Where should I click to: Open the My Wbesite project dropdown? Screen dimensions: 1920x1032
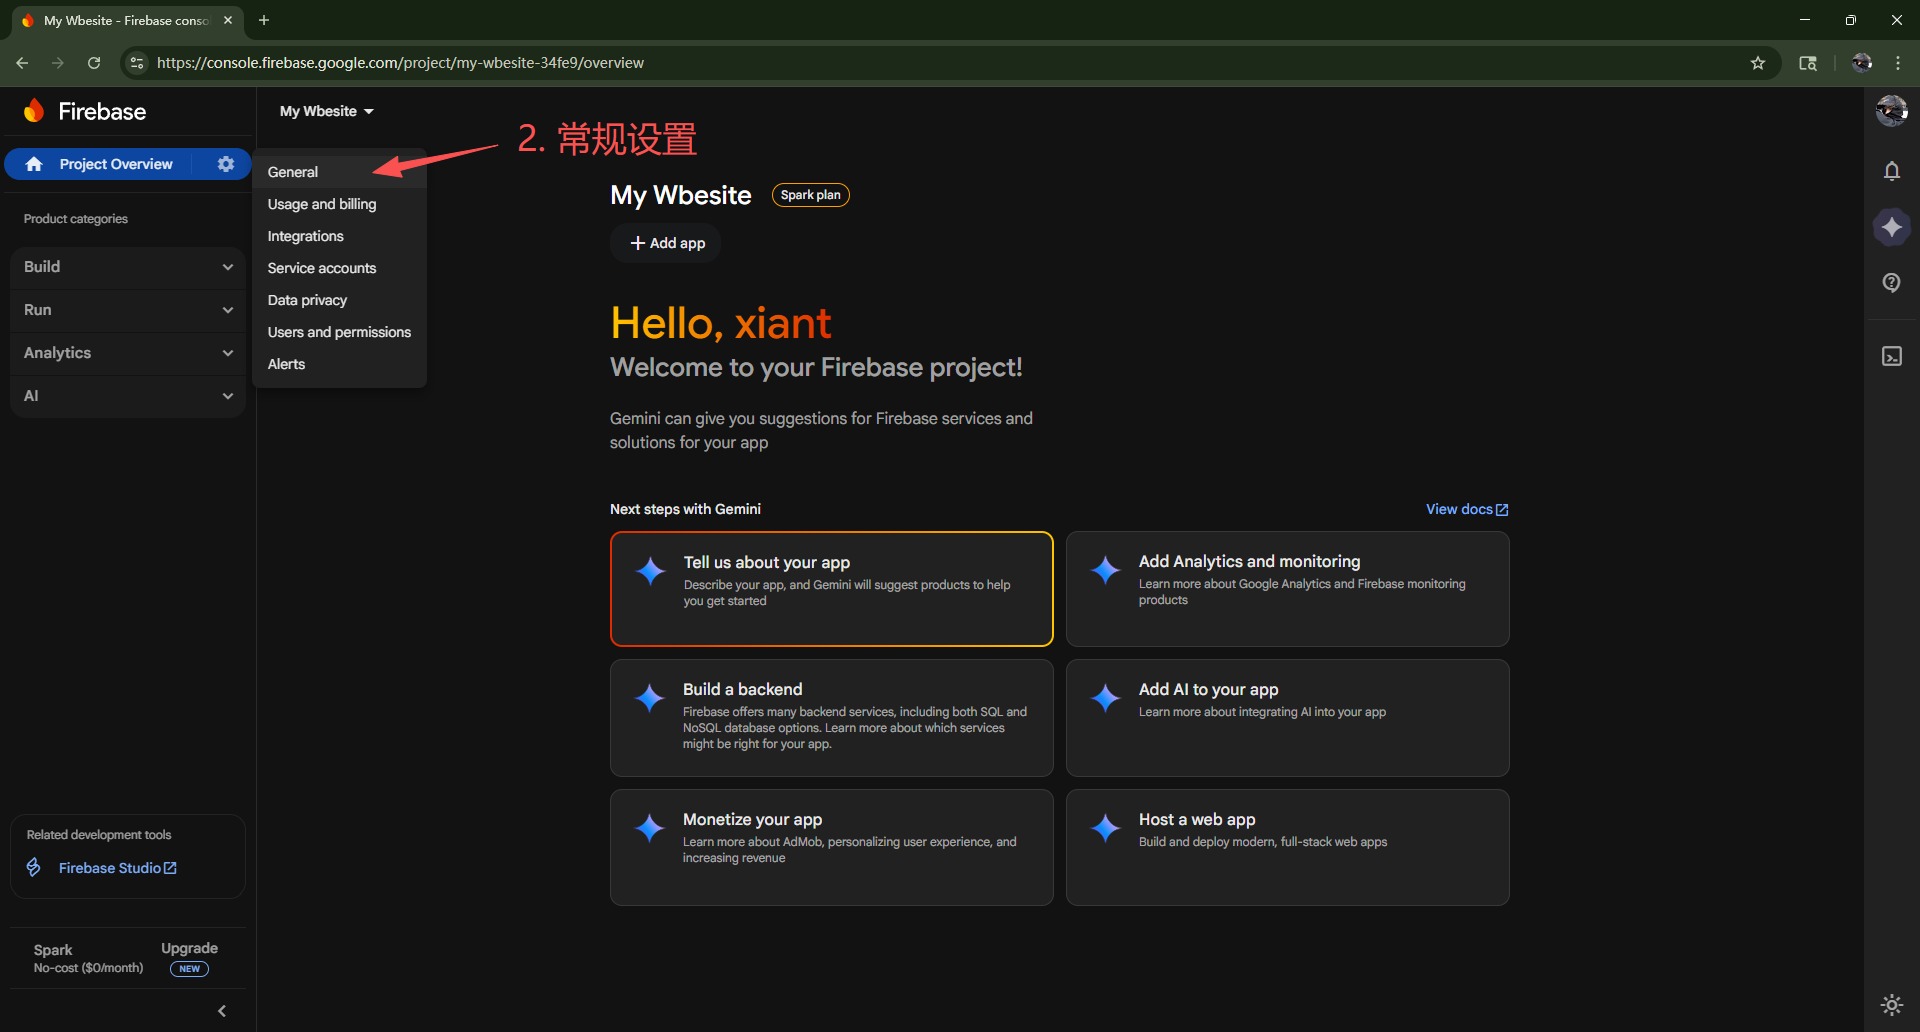click(326, 111)
